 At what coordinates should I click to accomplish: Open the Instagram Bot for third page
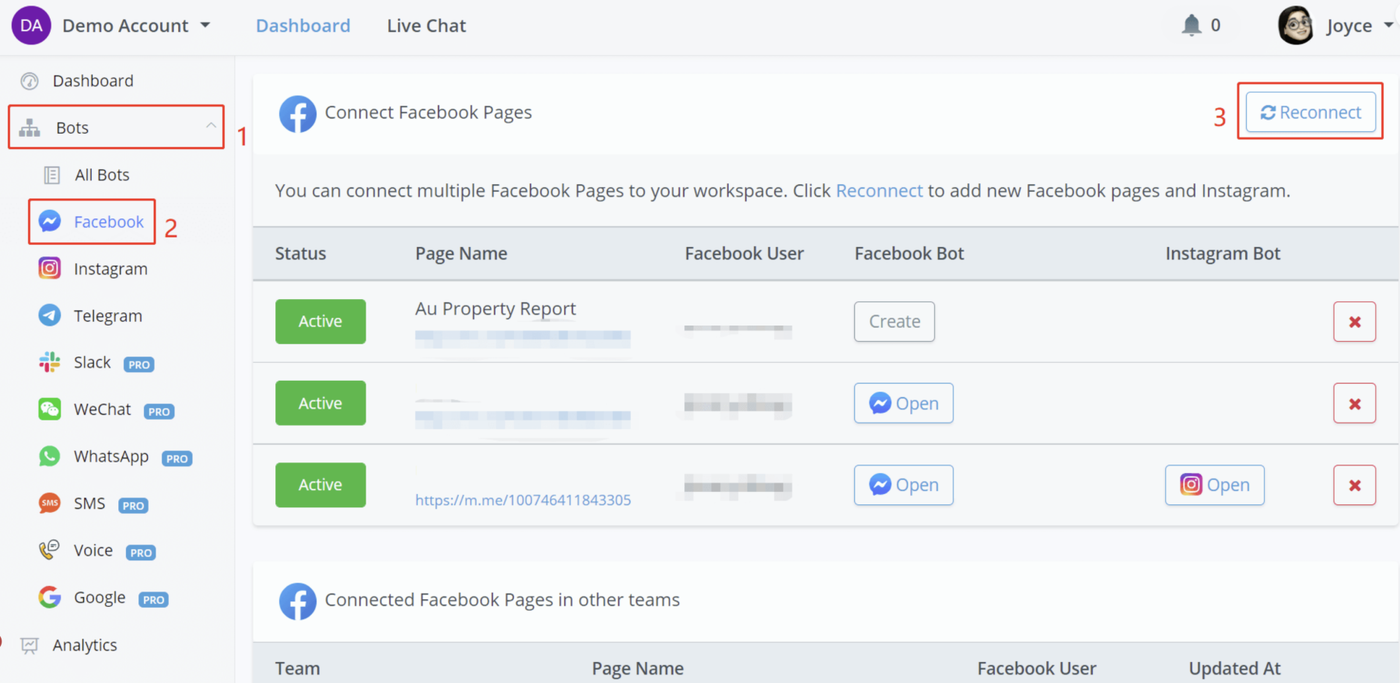click(x=1214, y=485)
